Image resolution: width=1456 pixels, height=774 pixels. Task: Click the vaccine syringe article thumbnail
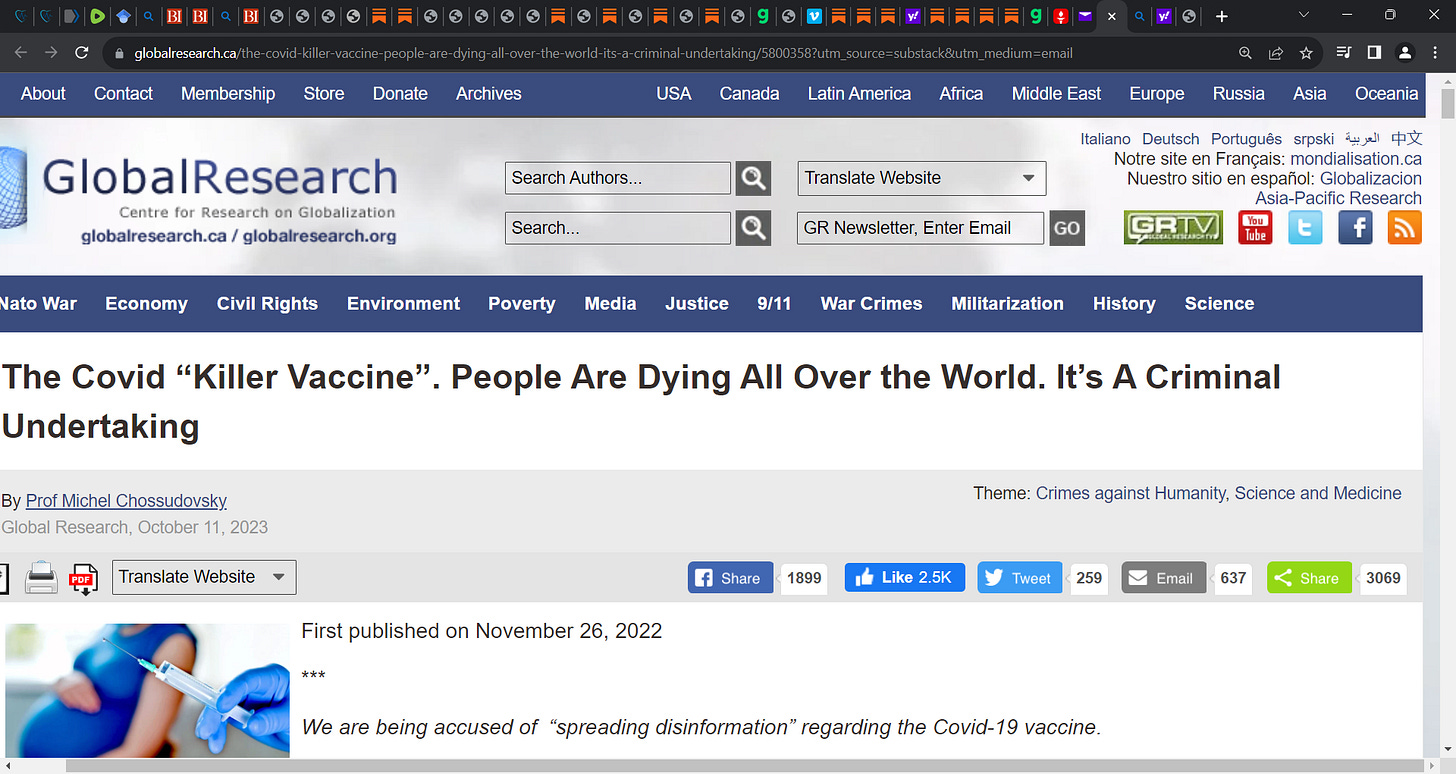click(x=147, y=690)
